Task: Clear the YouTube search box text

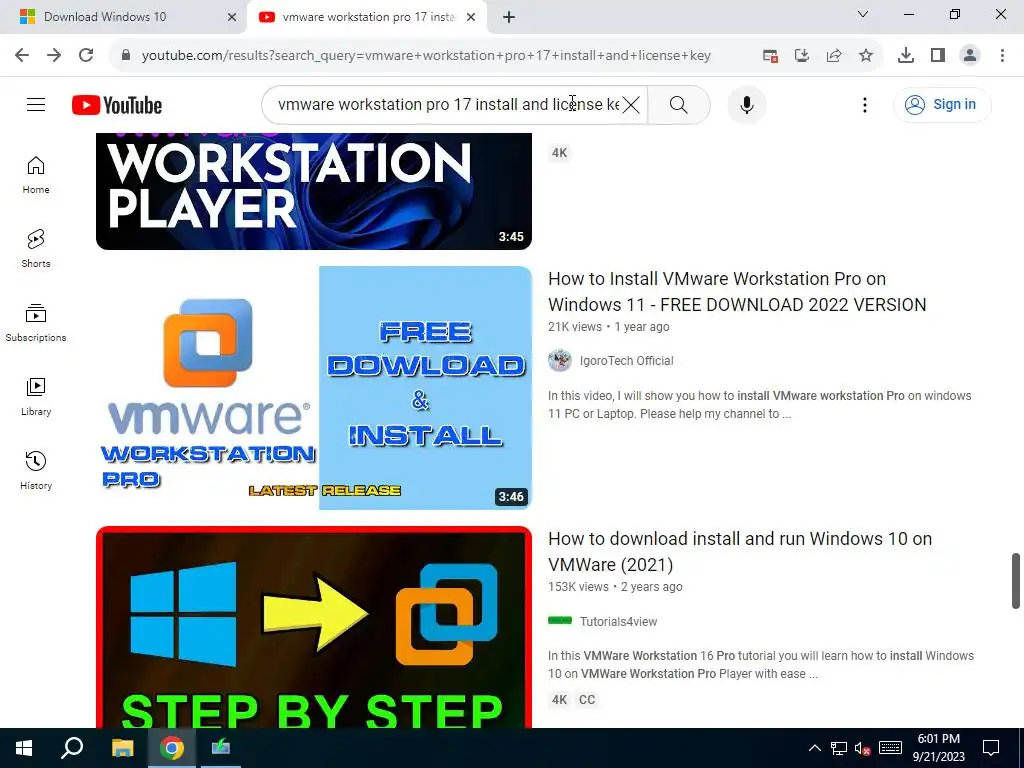Action: (630, 104)
